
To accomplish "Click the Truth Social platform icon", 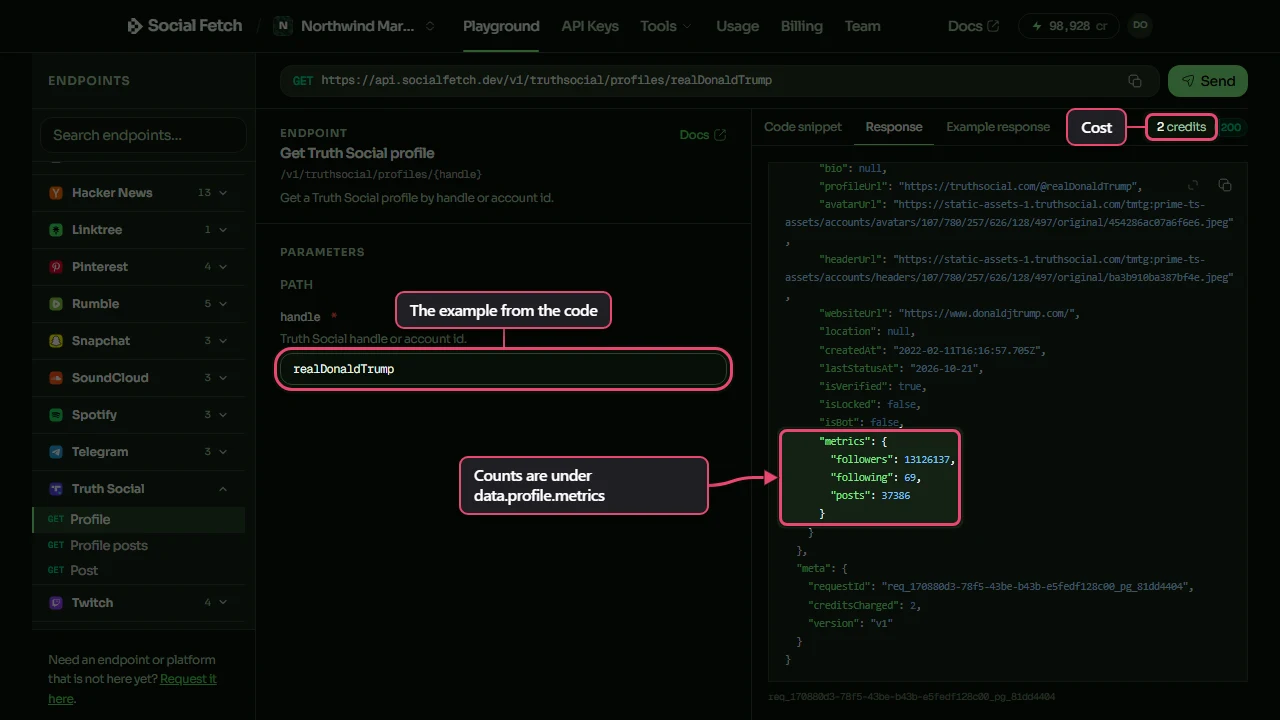I will [x=56, y=489].
